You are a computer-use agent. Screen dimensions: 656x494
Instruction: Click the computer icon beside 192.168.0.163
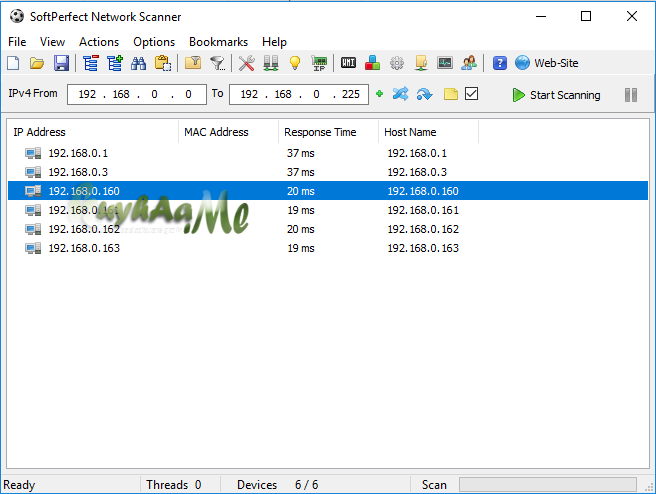pos(33,248)
